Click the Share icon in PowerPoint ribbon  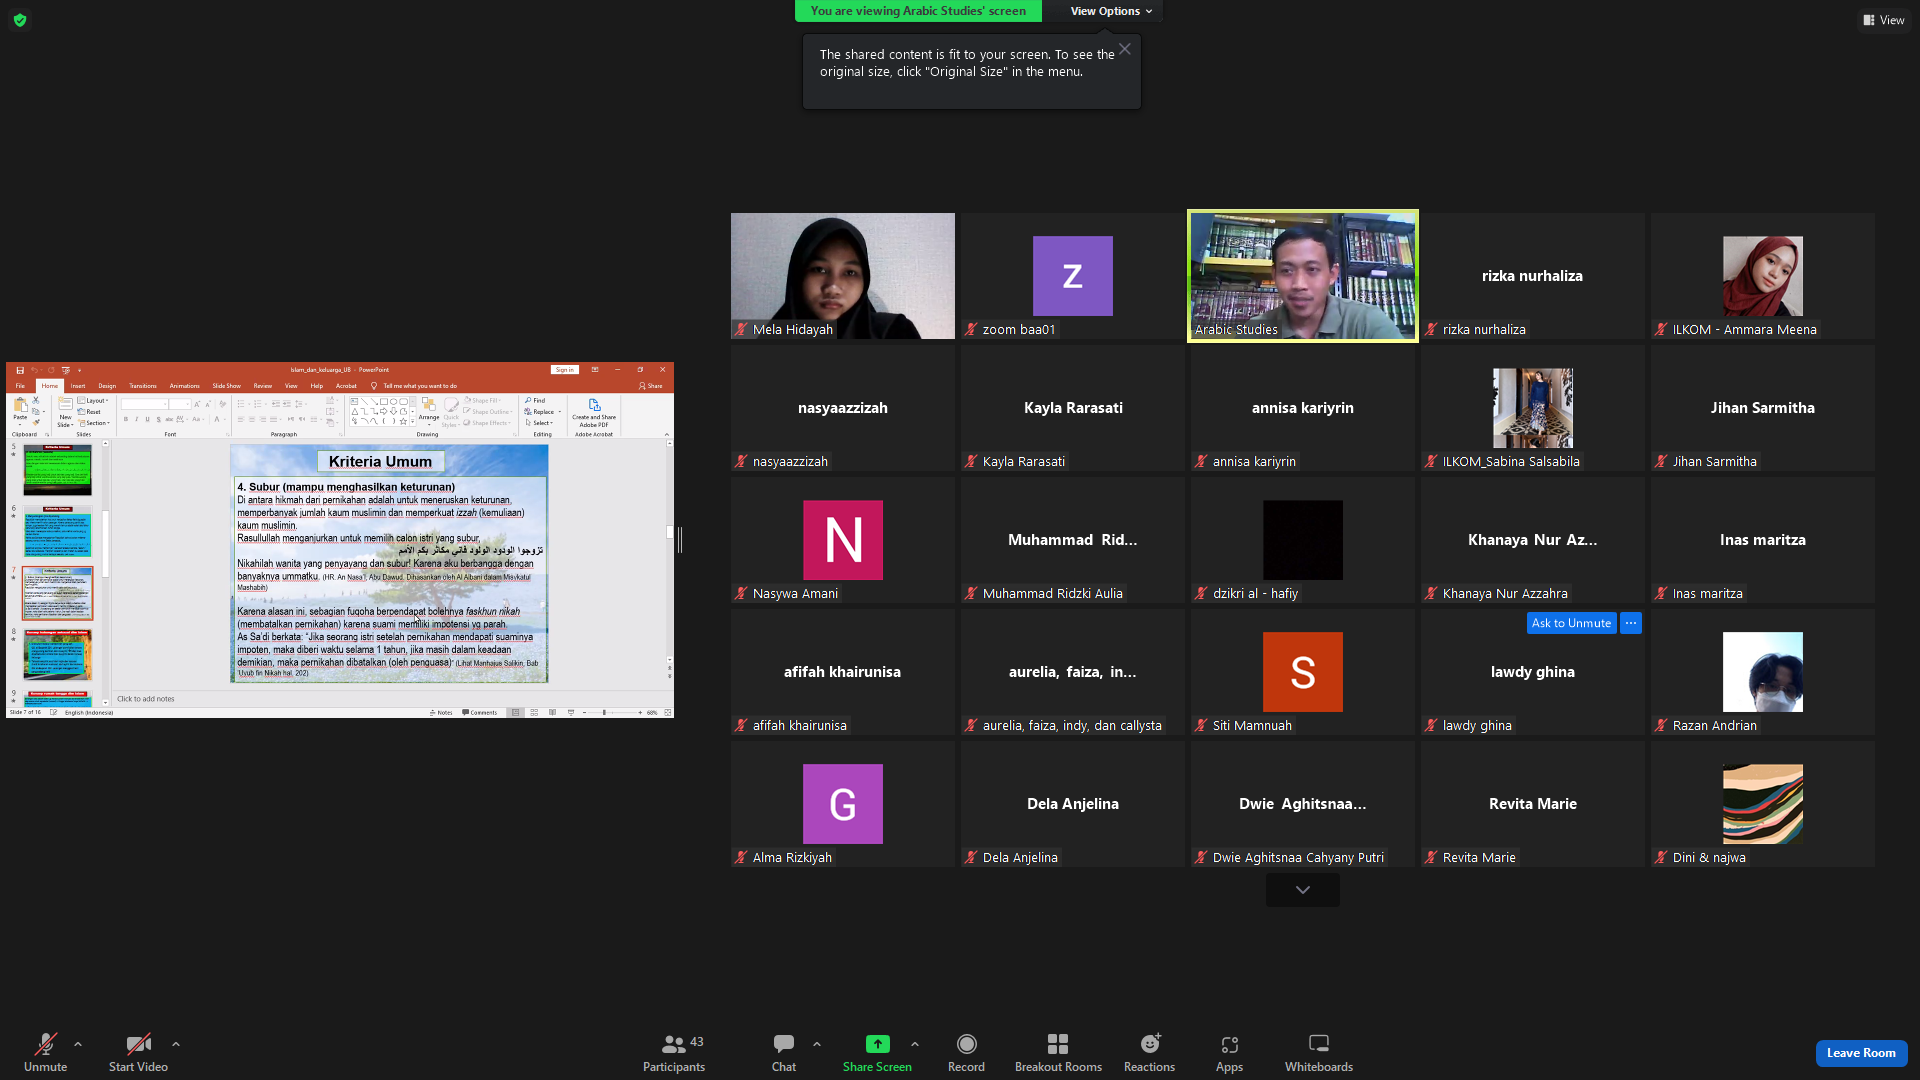[x=651, y=386]
